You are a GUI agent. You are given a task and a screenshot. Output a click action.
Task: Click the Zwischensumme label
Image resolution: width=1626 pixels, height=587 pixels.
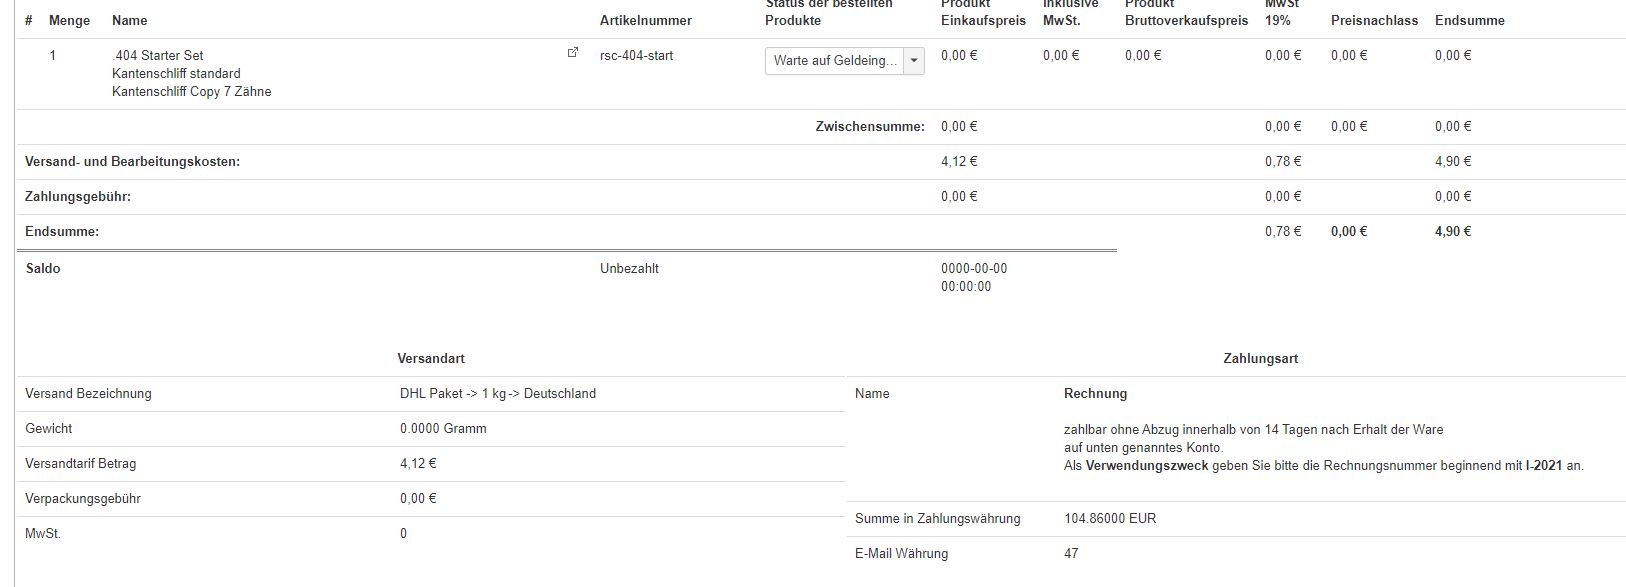coord(870,126)
